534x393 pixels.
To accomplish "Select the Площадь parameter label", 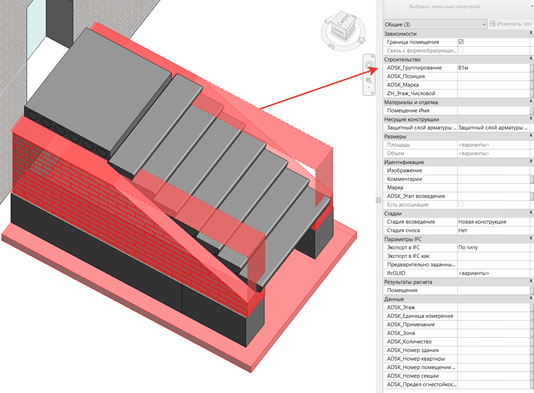I will [x=398, y=145].
